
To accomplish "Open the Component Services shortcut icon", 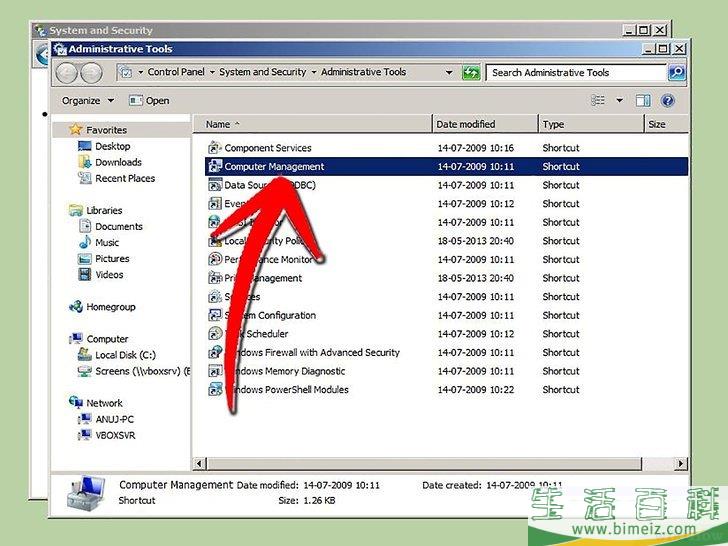I will pos(214,148).
